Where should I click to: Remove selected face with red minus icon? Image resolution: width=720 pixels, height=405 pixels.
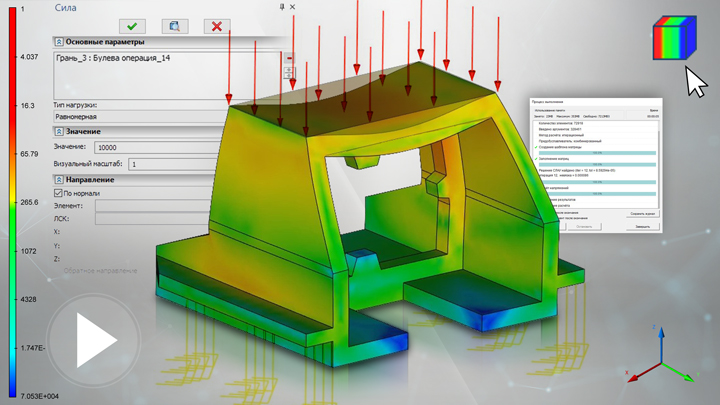[289, 59]
